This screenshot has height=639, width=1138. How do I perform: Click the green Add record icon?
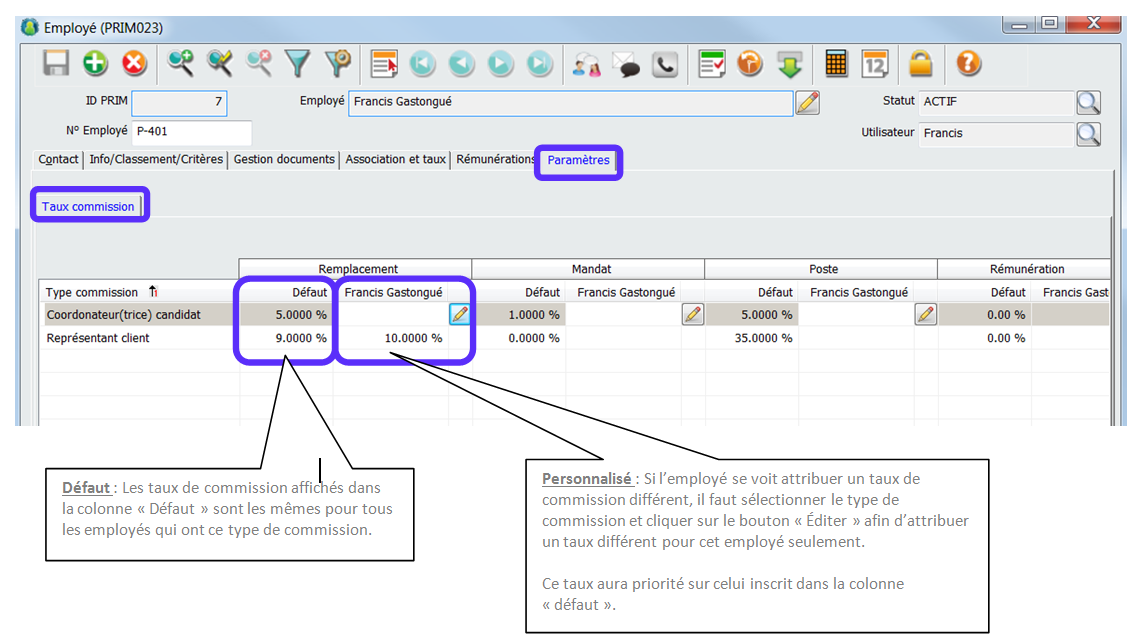pyautogui.click(x=96, y=64)
